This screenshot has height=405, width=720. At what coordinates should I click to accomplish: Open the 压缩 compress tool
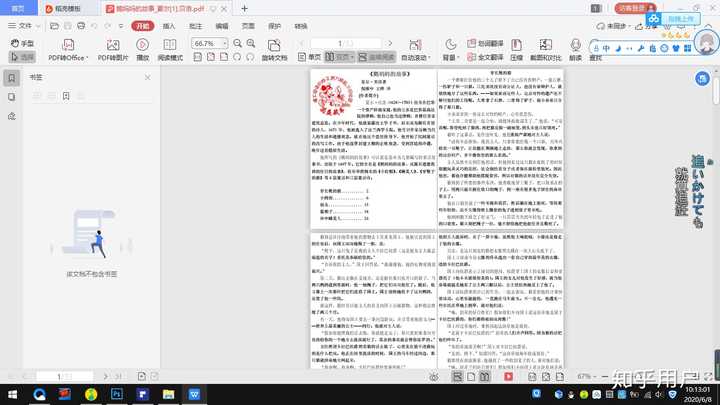(517, 50)
